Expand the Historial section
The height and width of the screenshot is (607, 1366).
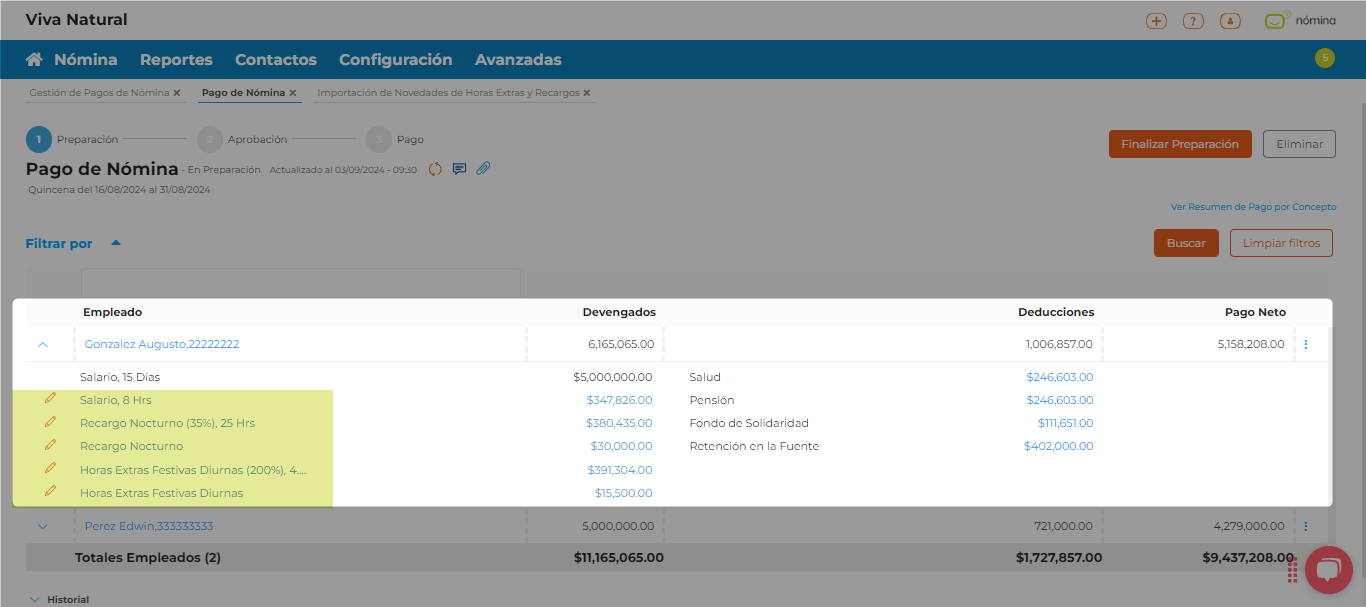35,600
